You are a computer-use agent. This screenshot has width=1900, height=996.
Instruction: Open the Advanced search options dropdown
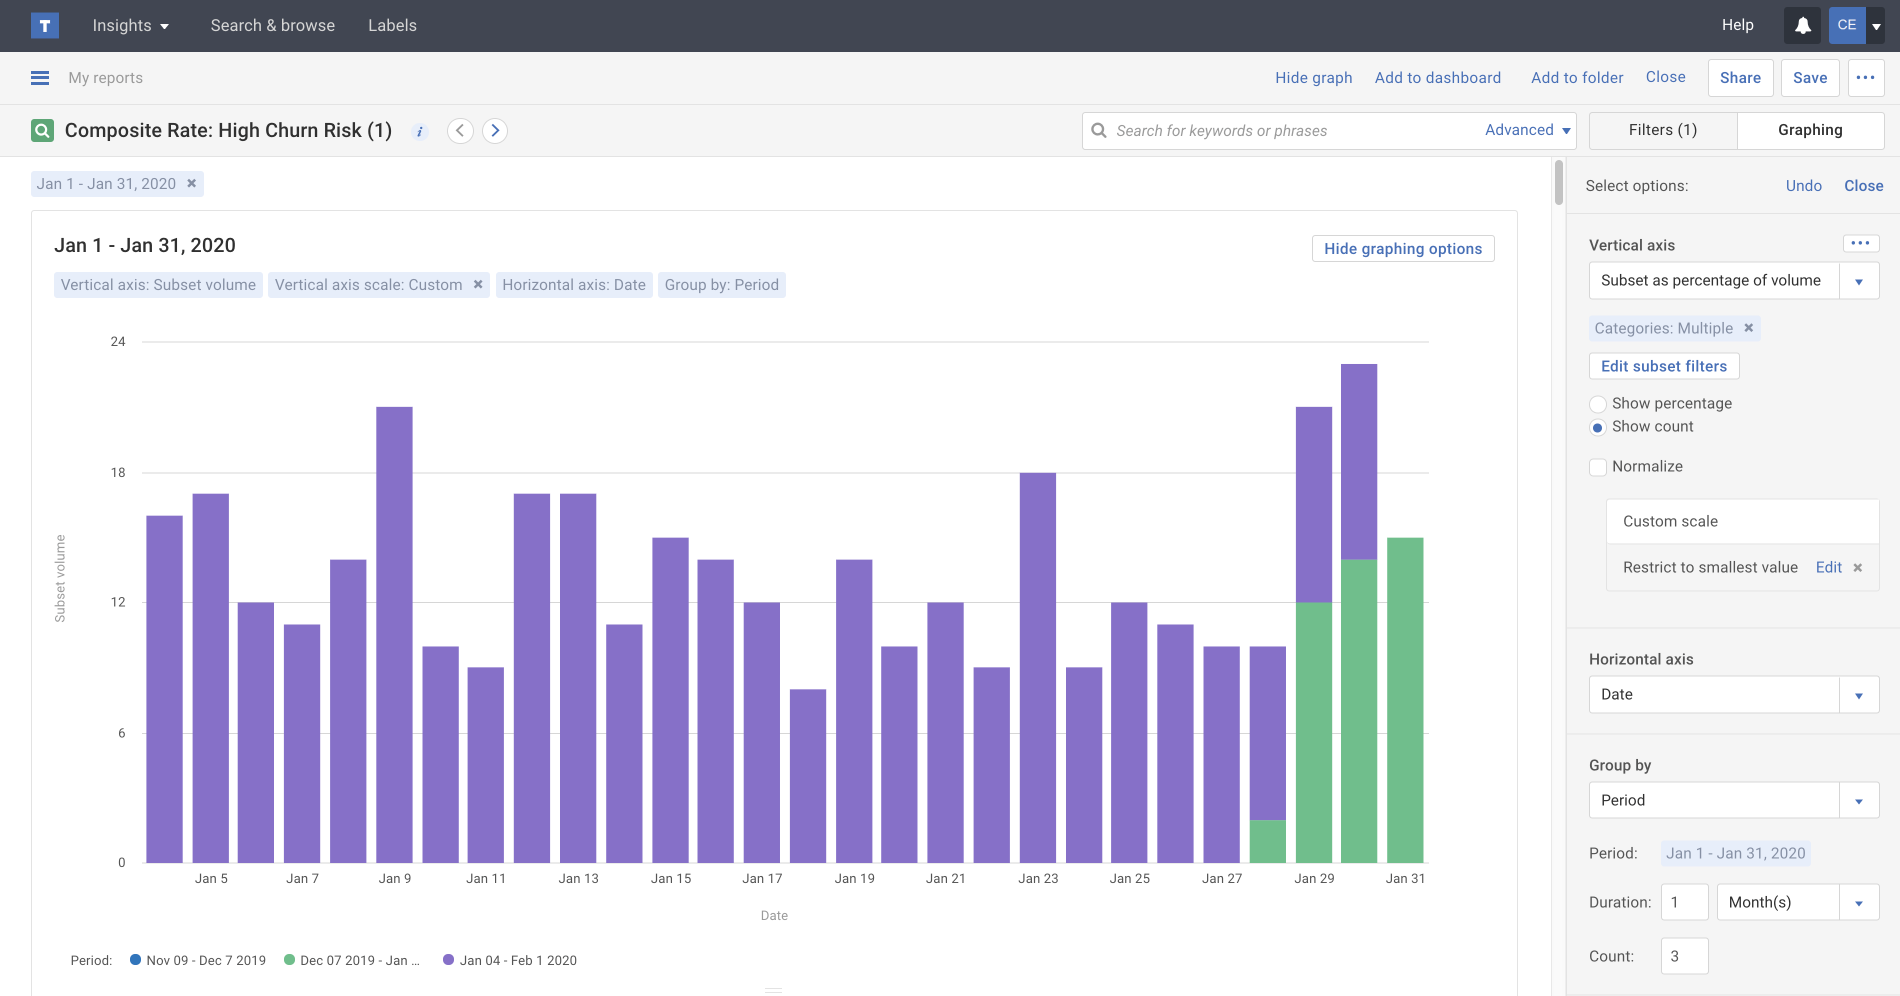[1524, 130]
